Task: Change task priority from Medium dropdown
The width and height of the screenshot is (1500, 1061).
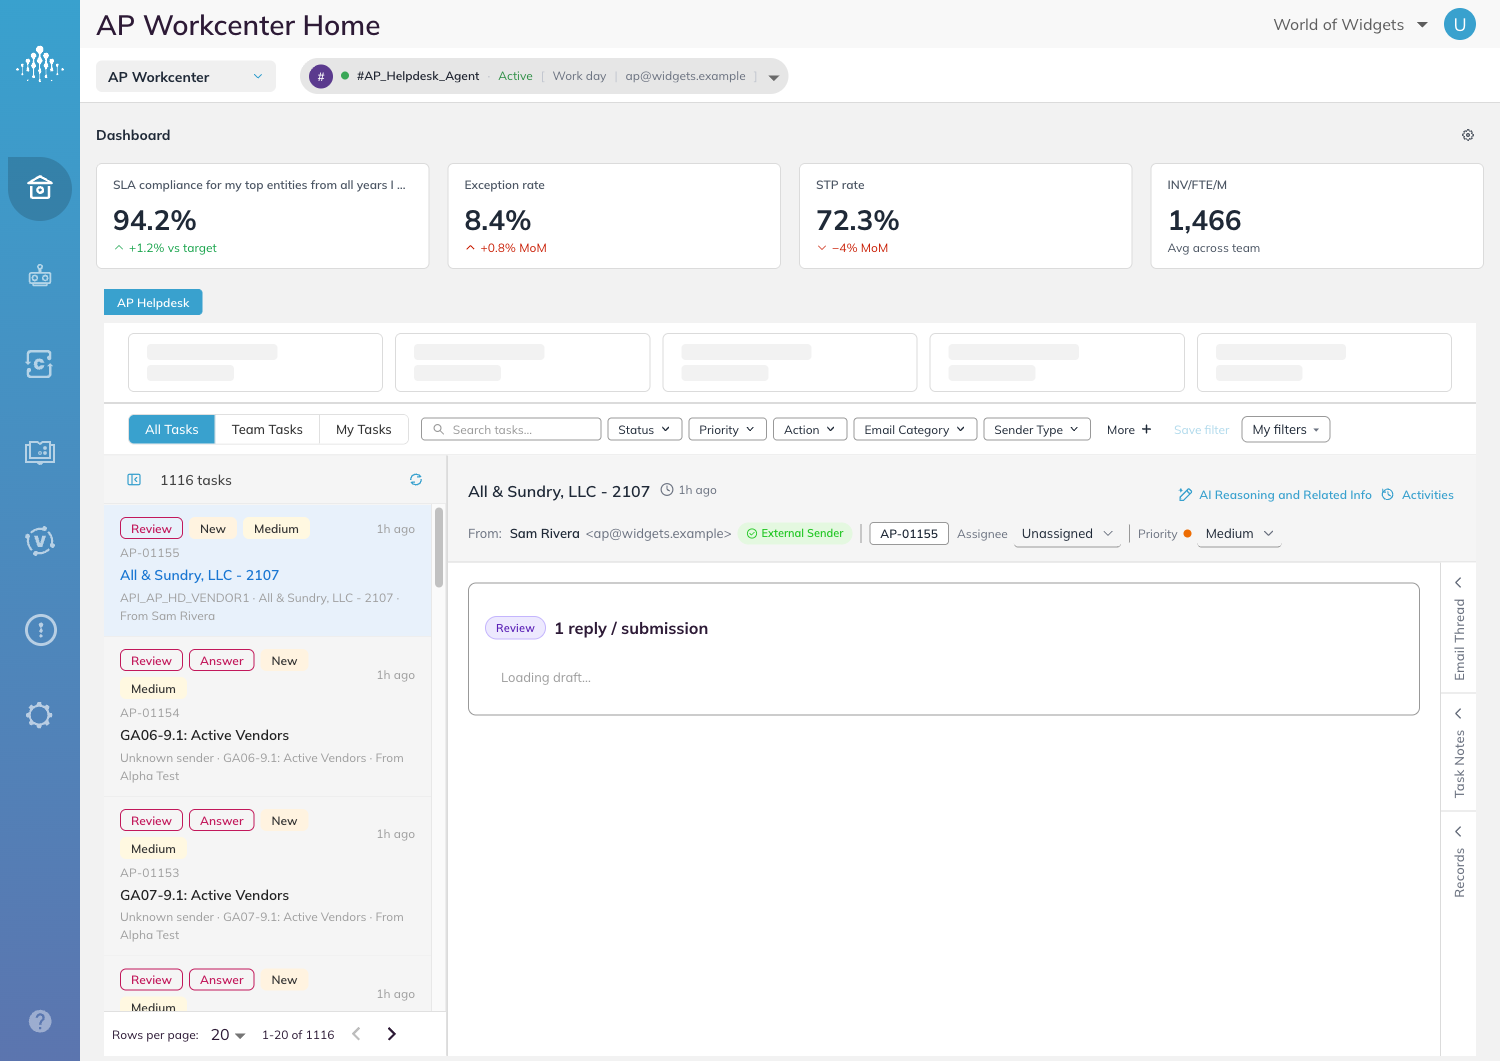Action: click(1239, 534)
